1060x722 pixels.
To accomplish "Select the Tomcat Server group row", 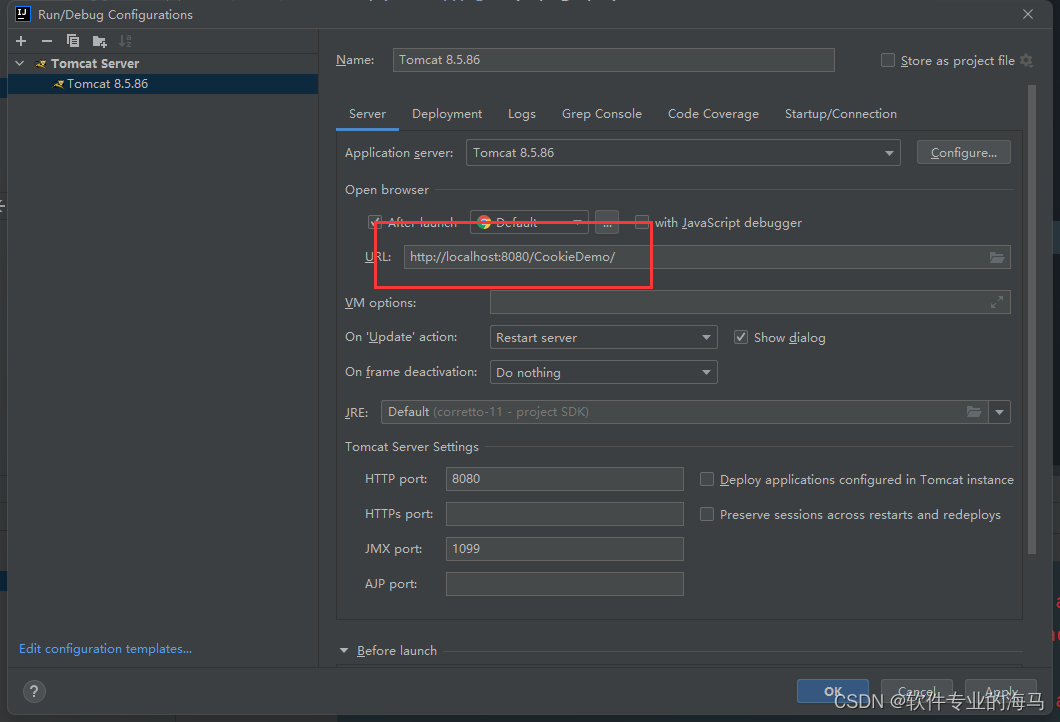I will pyautogui.click(x=162, y=64).
